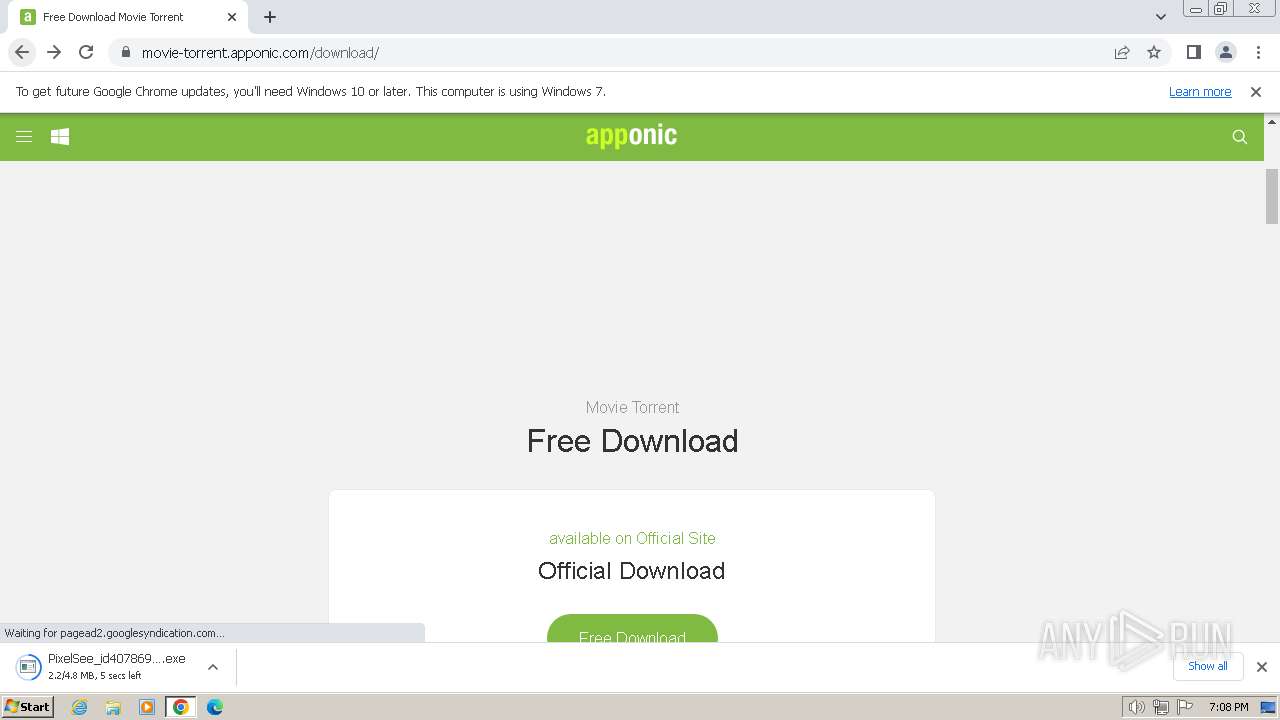Click the Movie Torrent title text
The image size is (1280, 720).
coord(632,407)
